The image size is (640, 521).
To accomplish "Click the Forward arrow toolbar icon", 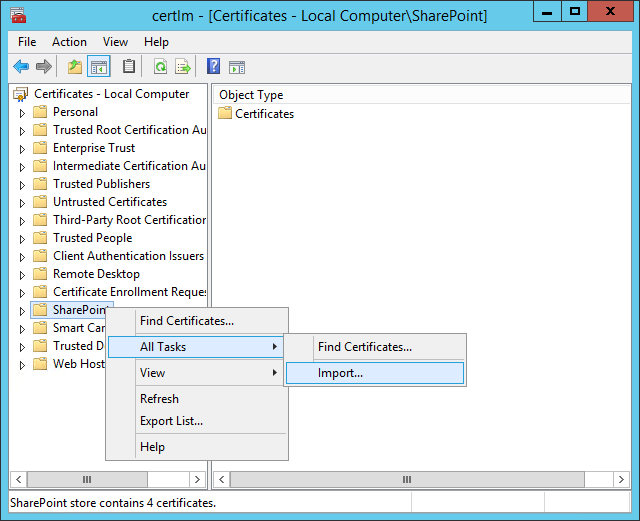I will pyautogui.click(x=44, y=67).
